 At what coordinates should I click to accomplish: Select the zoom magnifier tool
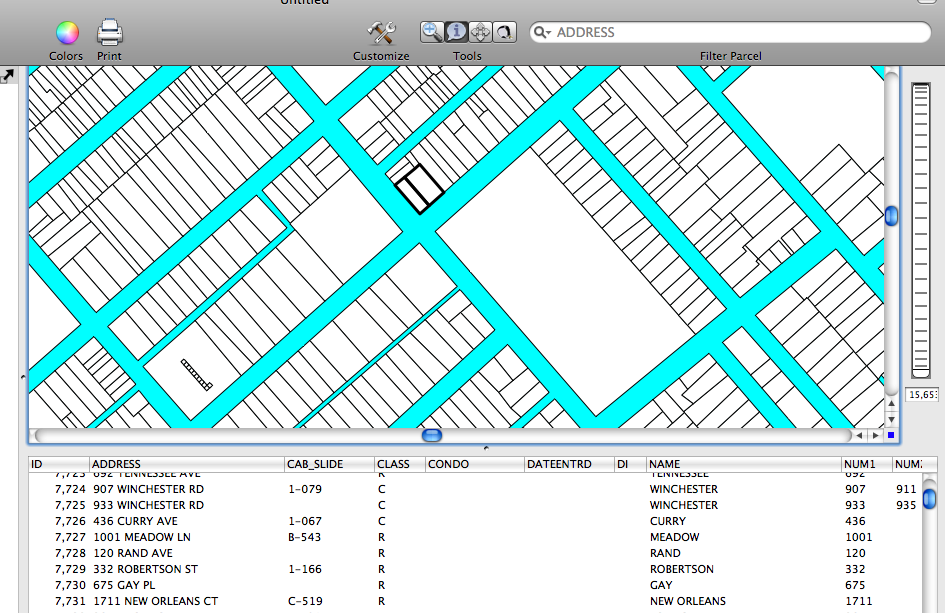point(432,32)
